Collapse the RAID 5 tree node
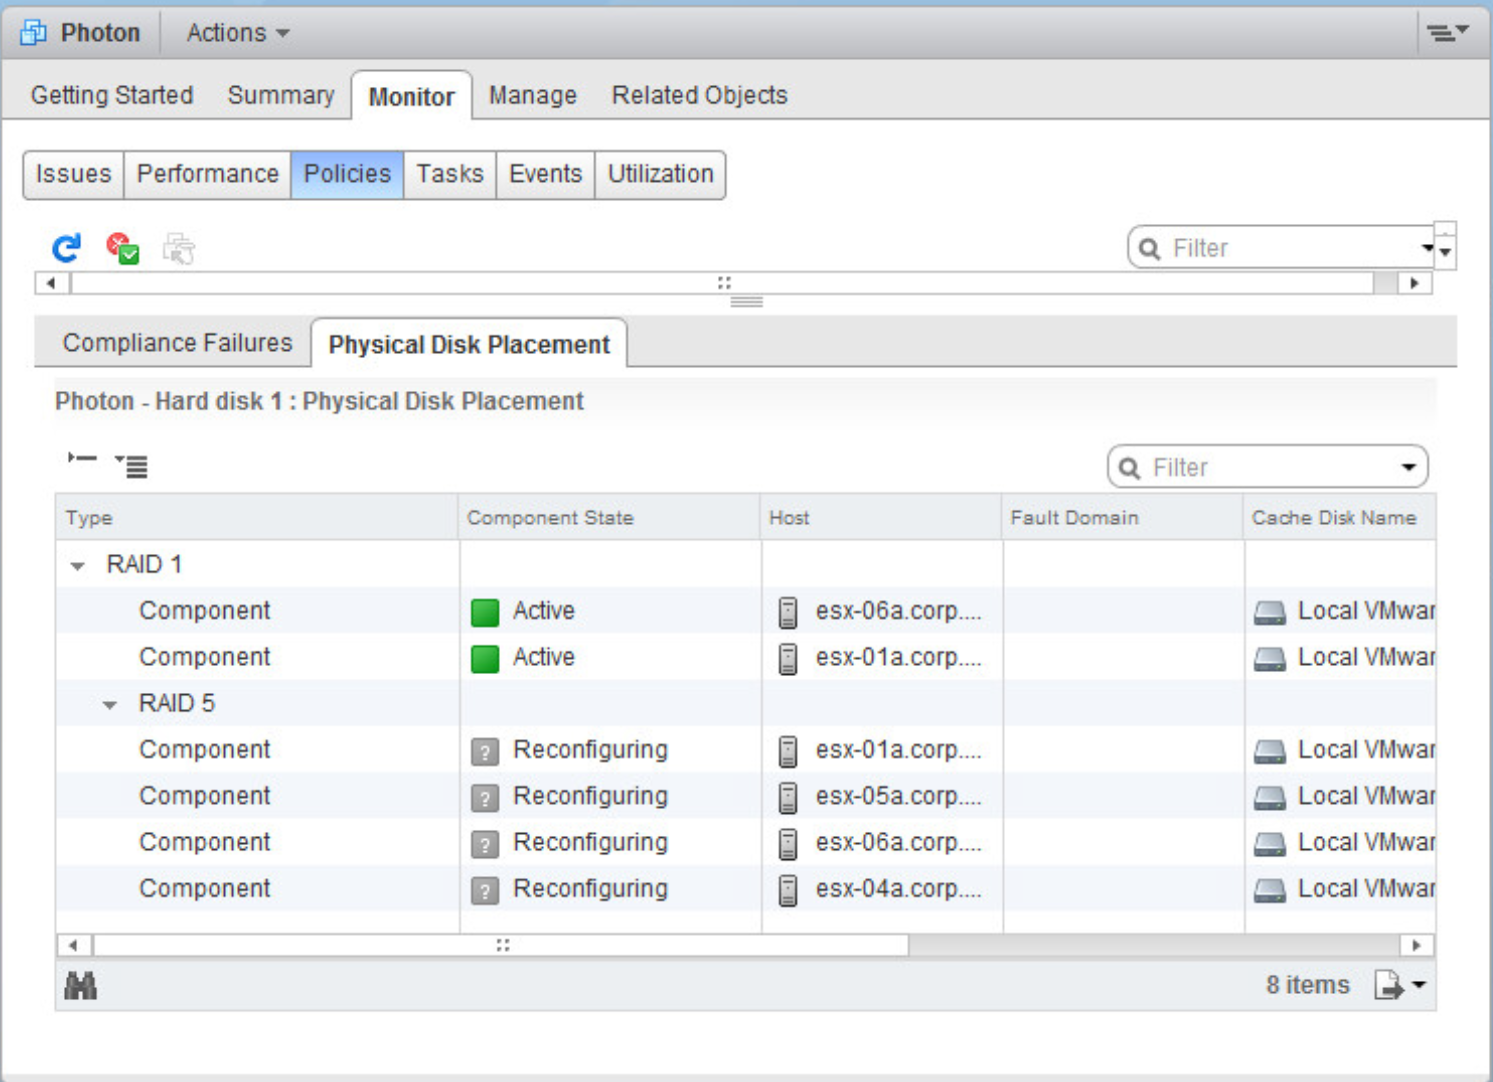Screen dimensions: 1493x1082 110,705
